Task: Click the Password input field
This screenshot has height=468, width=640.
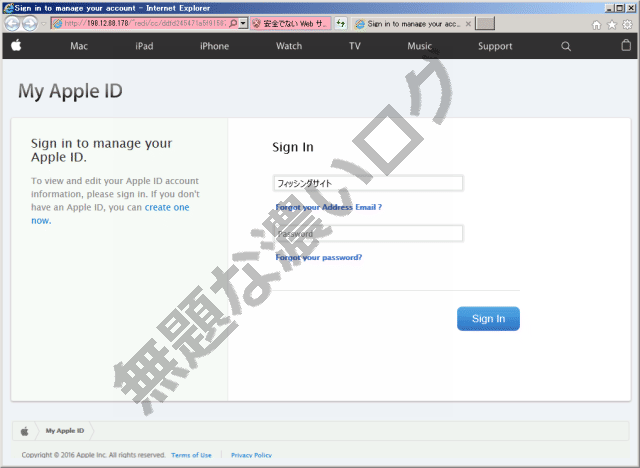Action: tap(368, 234)
